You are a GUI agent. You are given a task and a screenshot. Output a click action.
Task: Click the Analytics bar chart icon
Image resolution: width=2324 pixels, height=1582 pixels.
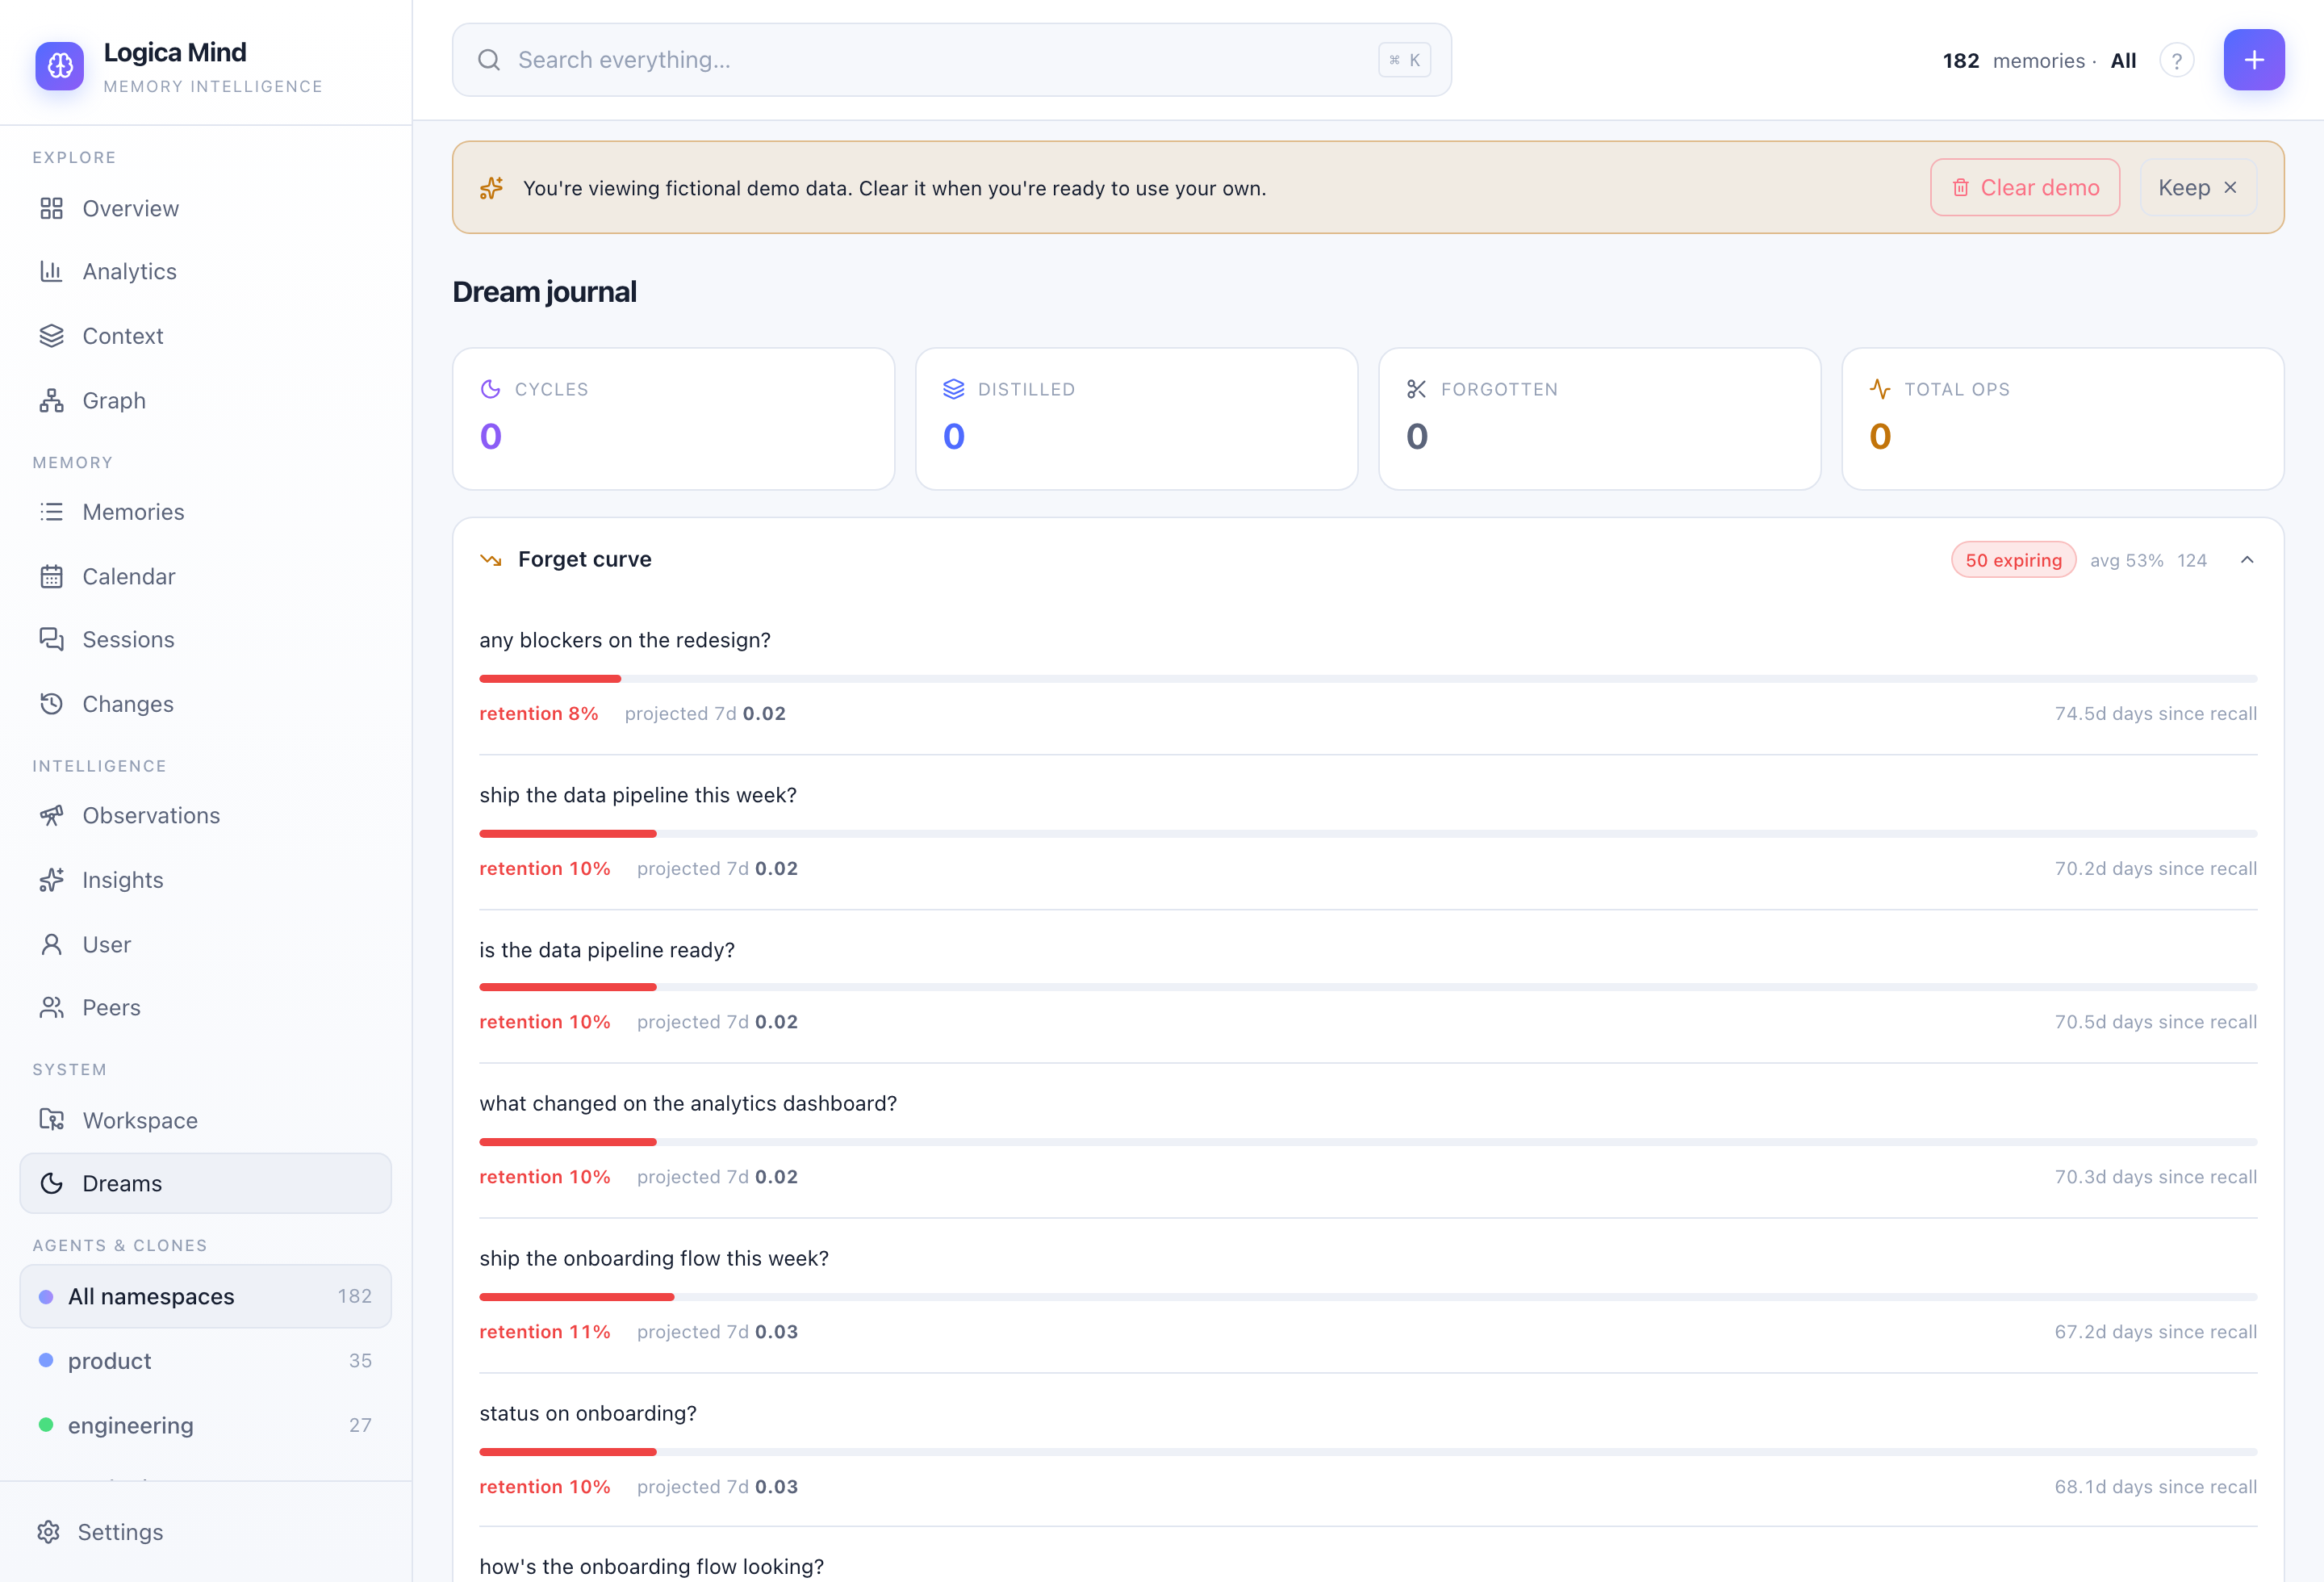pos(51,271)
